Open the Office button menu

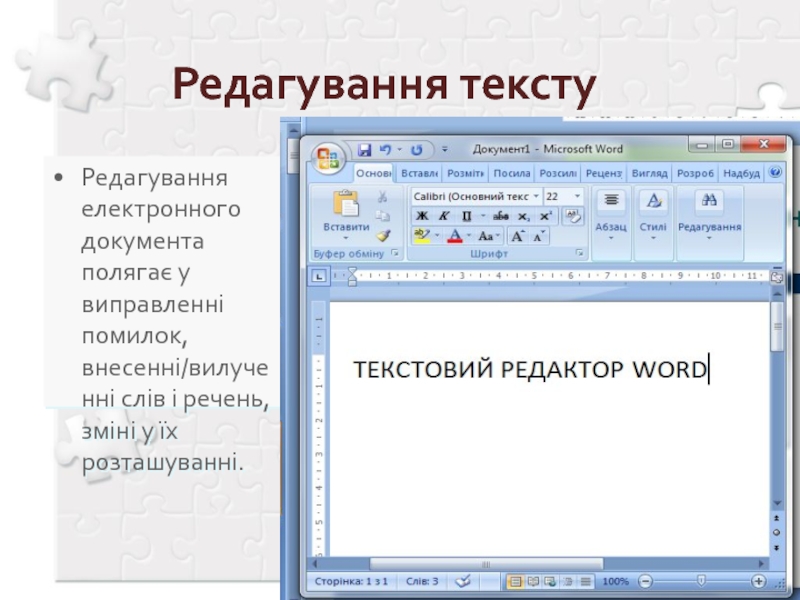click(328, 157)
